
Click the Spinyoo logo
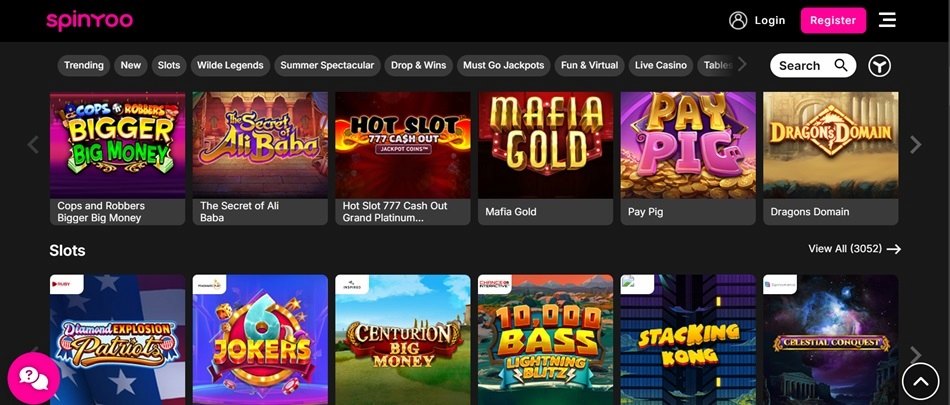pos(90,21)
